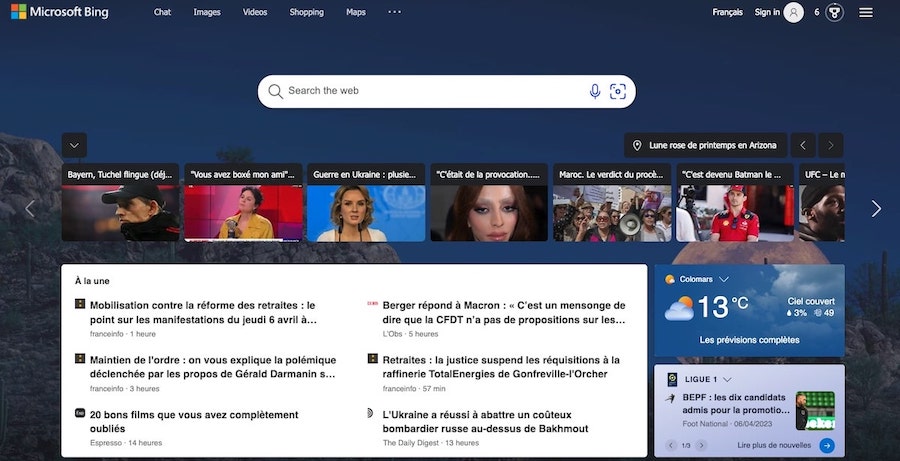Click the 13 °C temperature

[723, 307]
